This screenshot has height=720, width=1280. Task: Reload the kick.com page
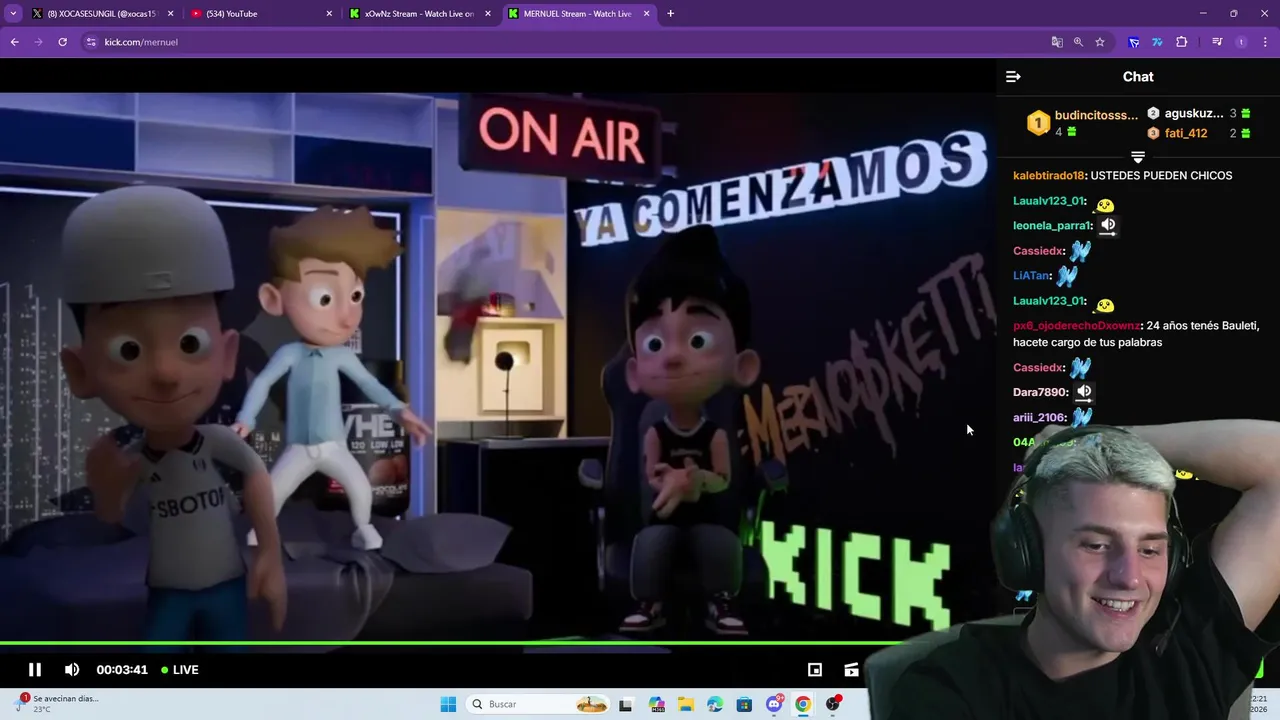click(x=62, y=42)
